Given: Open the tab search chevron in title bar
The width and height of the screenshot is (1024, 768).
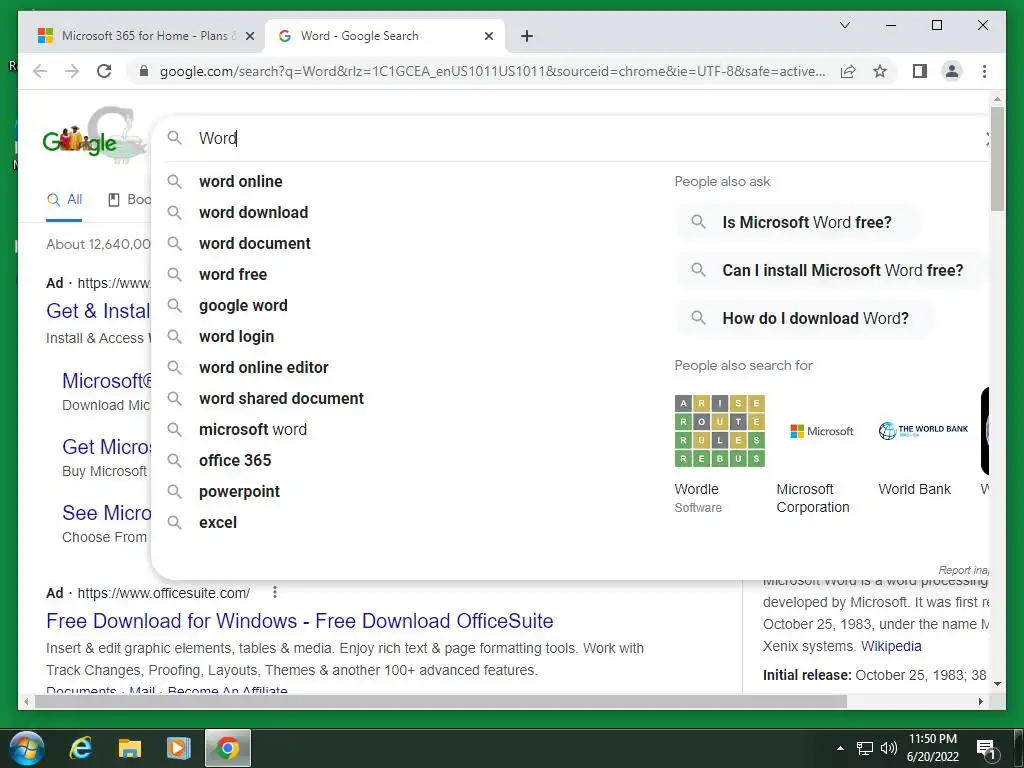Looking at the screenshot, I should [844, 25].
